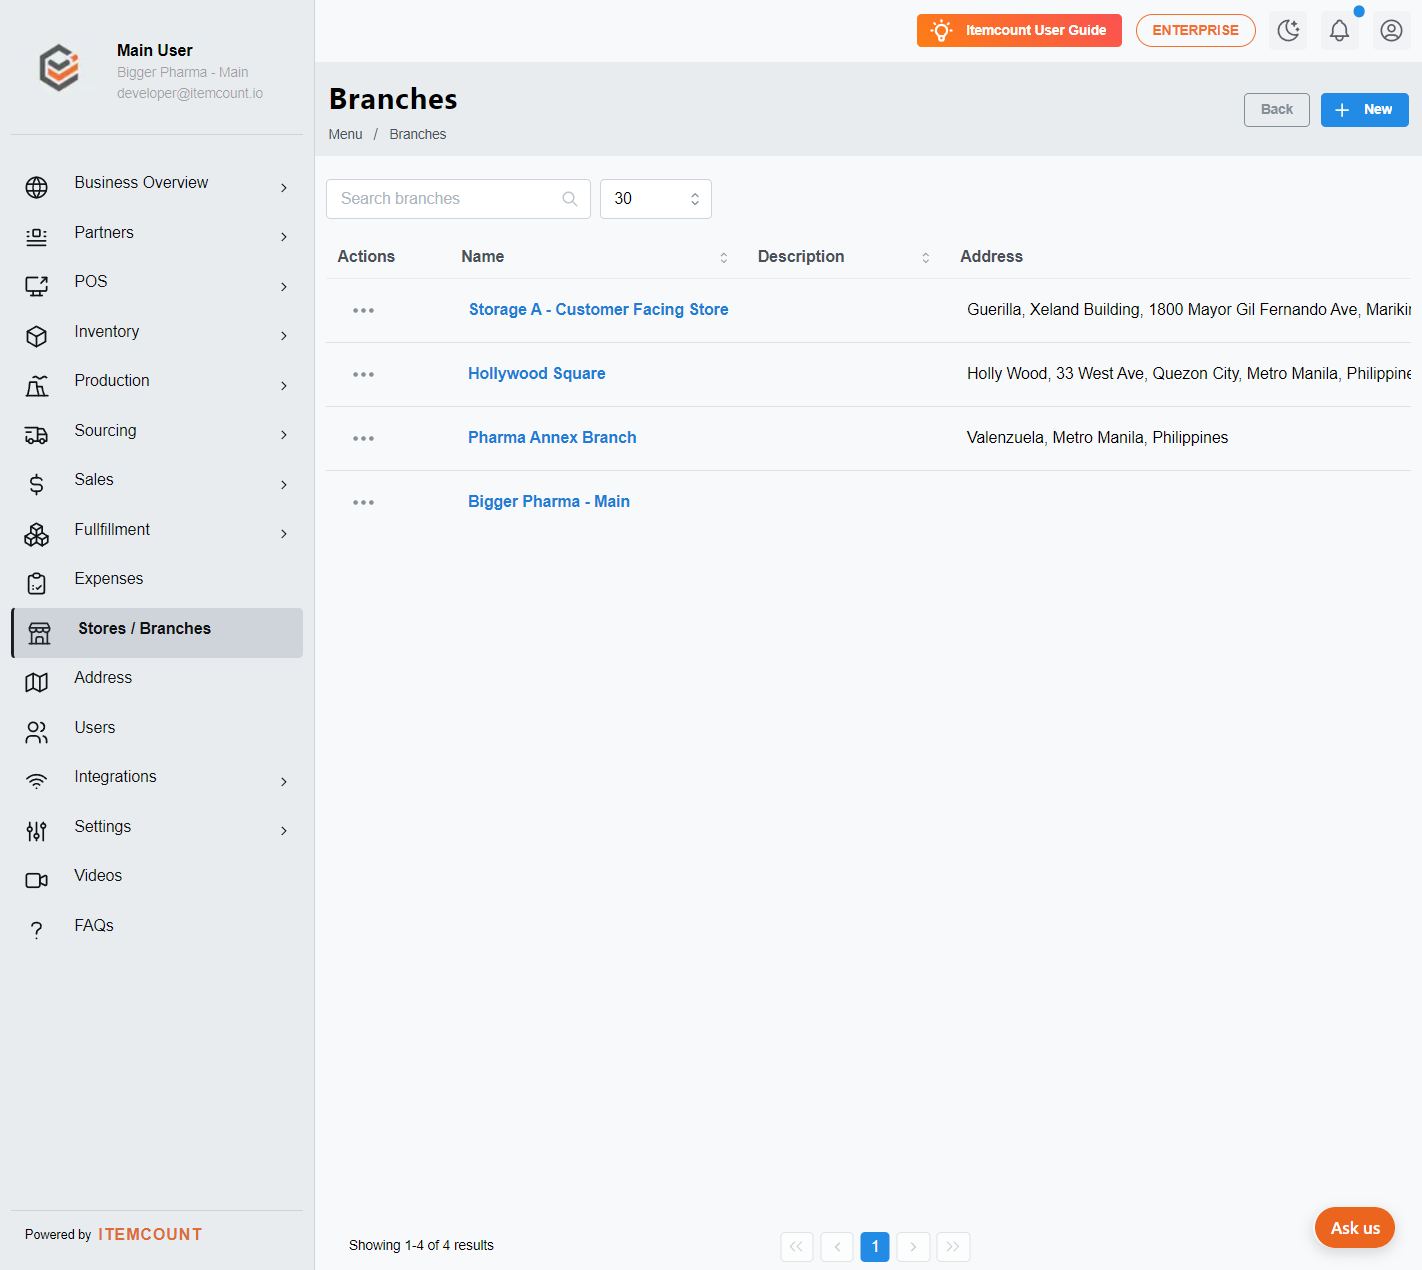The image size is (1422, 1270).
Task: Expand the Partners submenu chevron
Action: click(x=284, y=237)
